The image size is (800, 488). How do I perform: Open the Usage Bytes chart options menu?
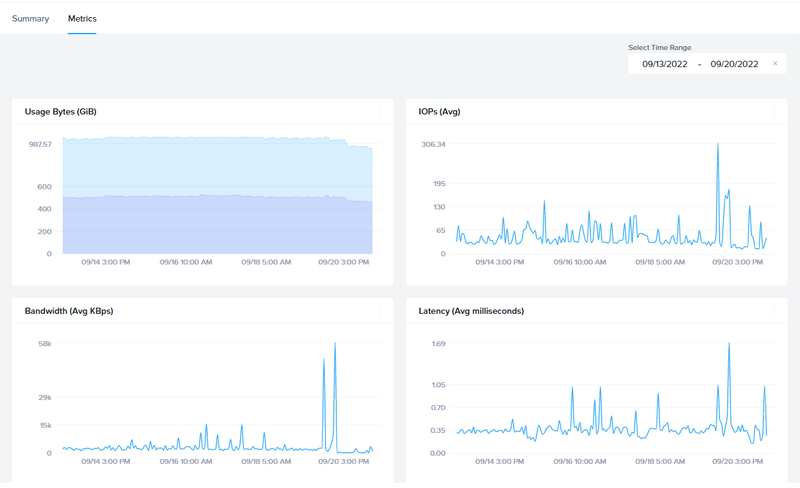tap(380, 112)
